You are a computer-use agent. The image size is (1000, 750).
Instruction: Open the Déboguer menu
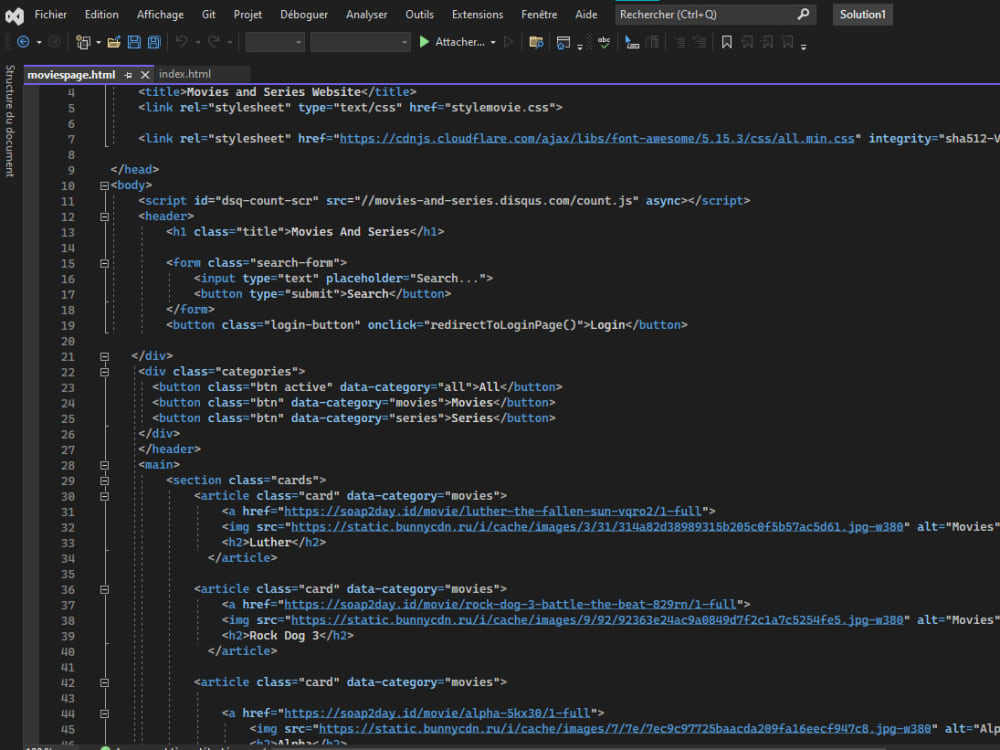click(303, 14)
